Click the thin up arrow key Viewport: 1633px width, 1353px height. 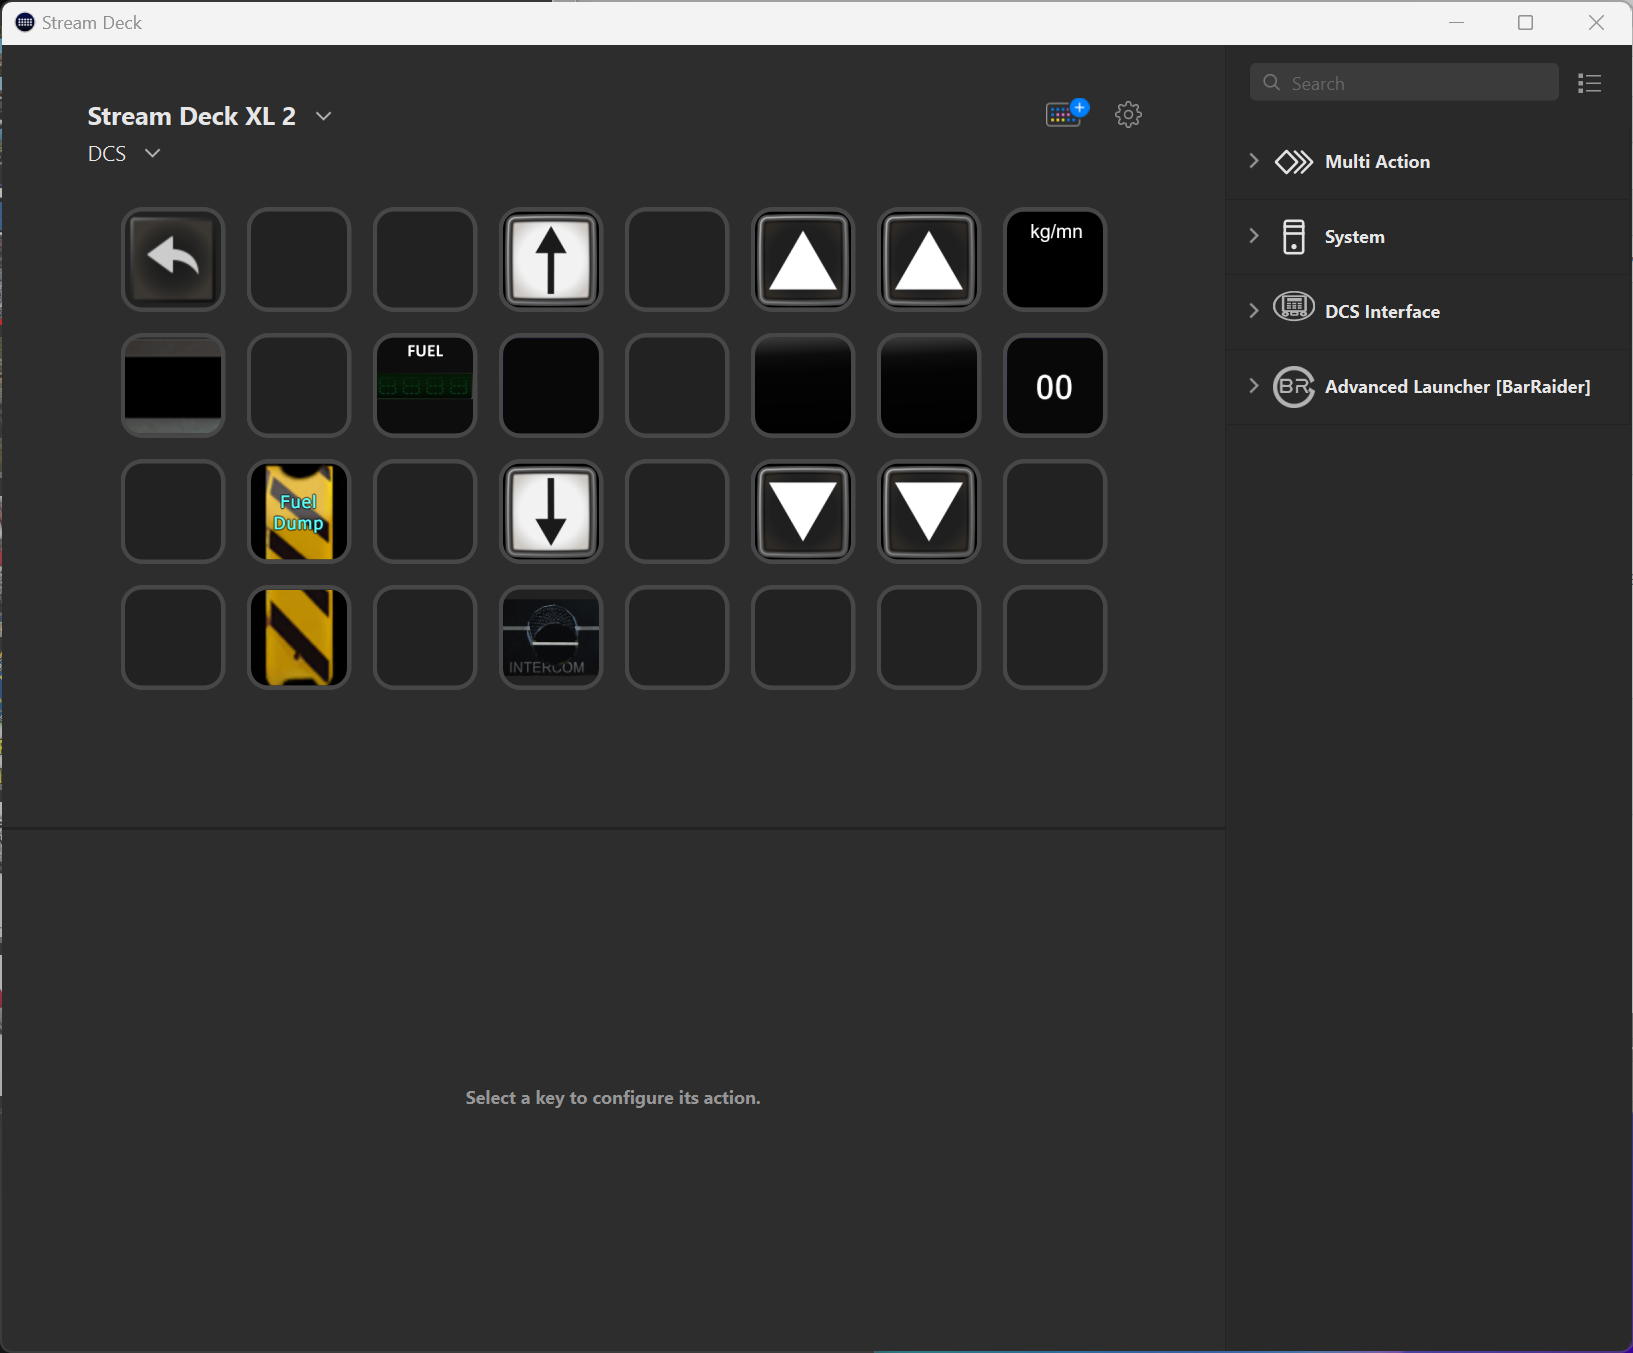551,259
